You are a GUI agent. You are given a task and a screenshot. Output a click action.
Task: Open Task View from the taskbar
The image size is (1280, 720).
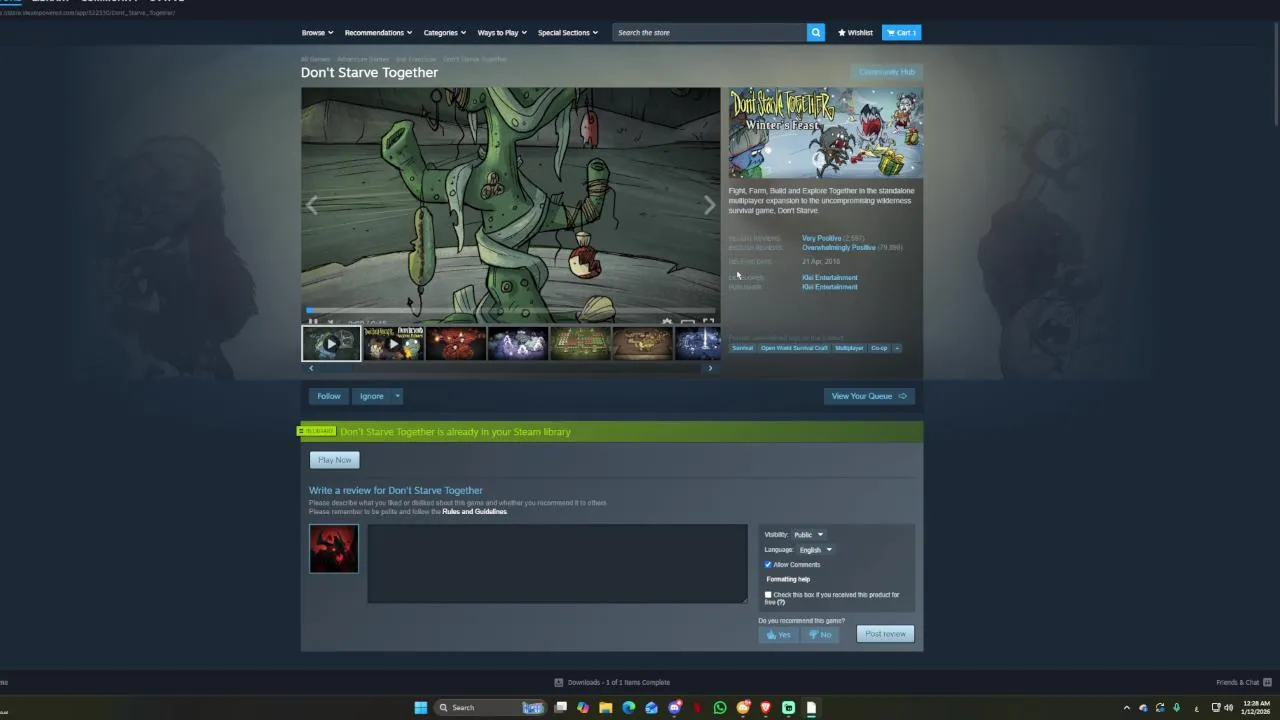click(561, 707)
